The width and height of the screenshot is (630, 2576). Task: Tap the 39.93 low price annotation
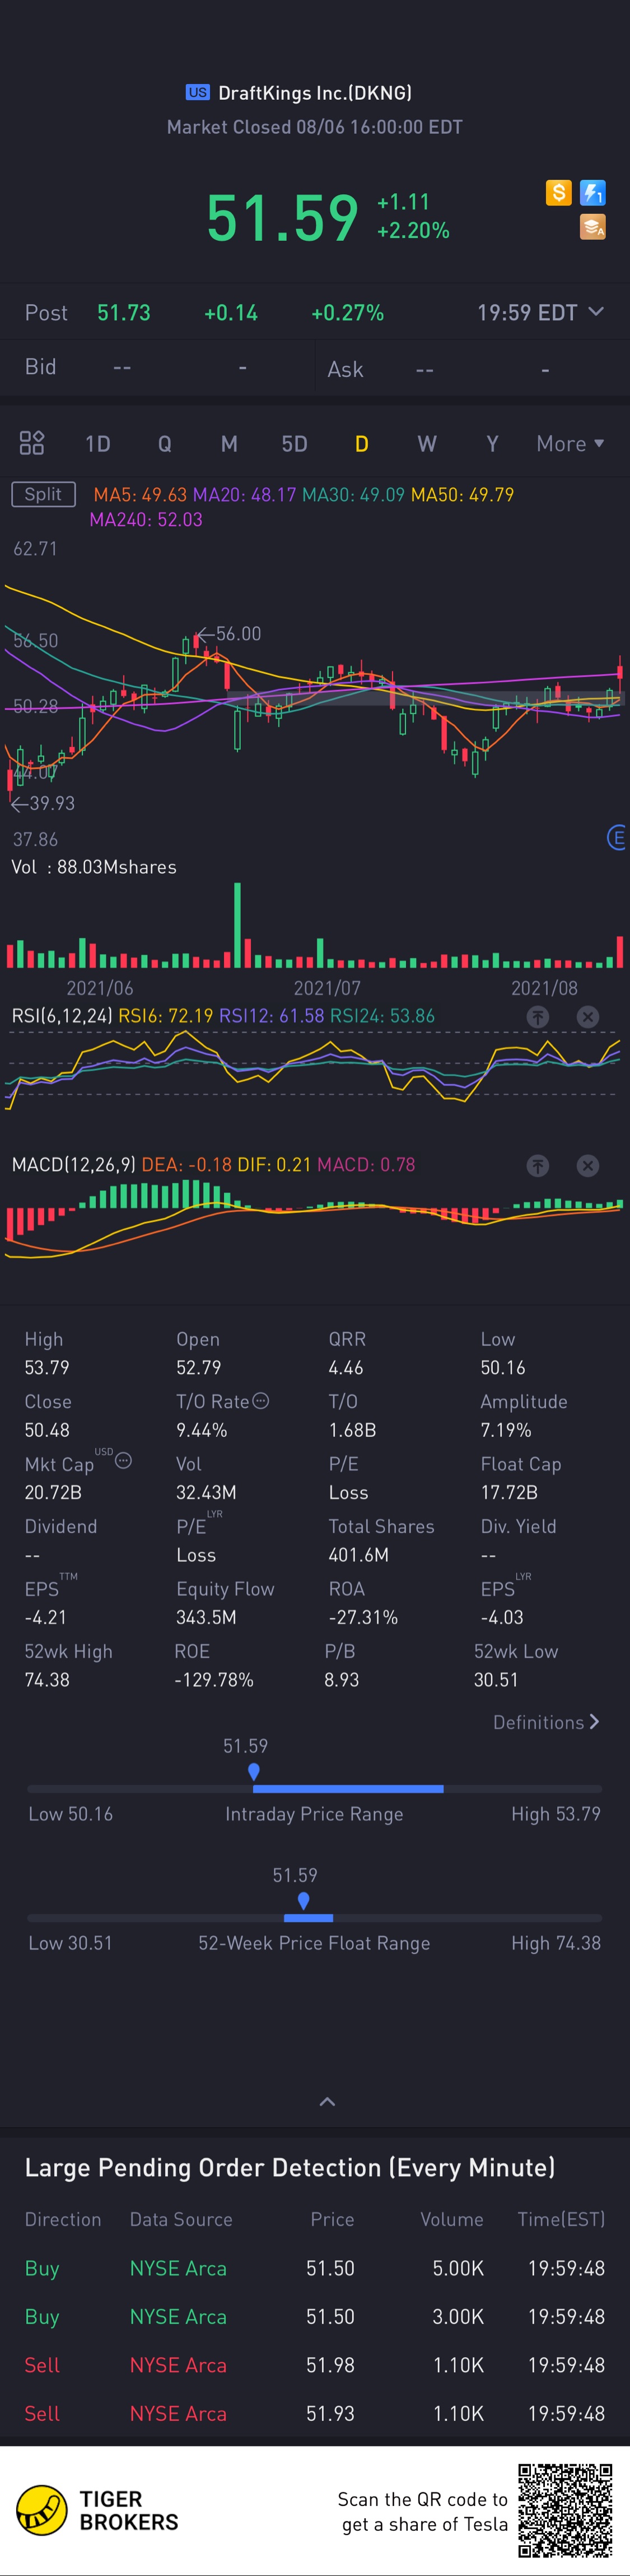pos(43,803)
